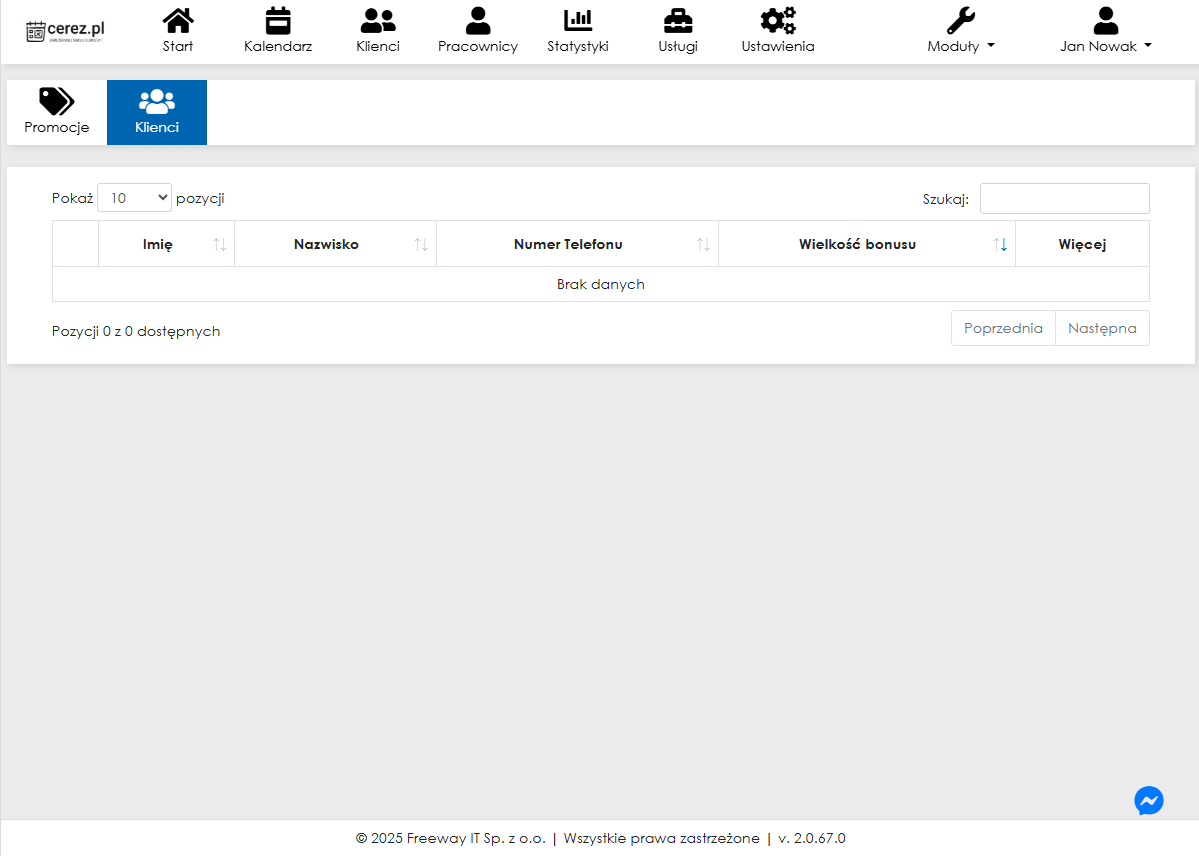The image size is (1199, 856).
Task: Sort table by Nazwisko column
Action: tap(335, 244)
